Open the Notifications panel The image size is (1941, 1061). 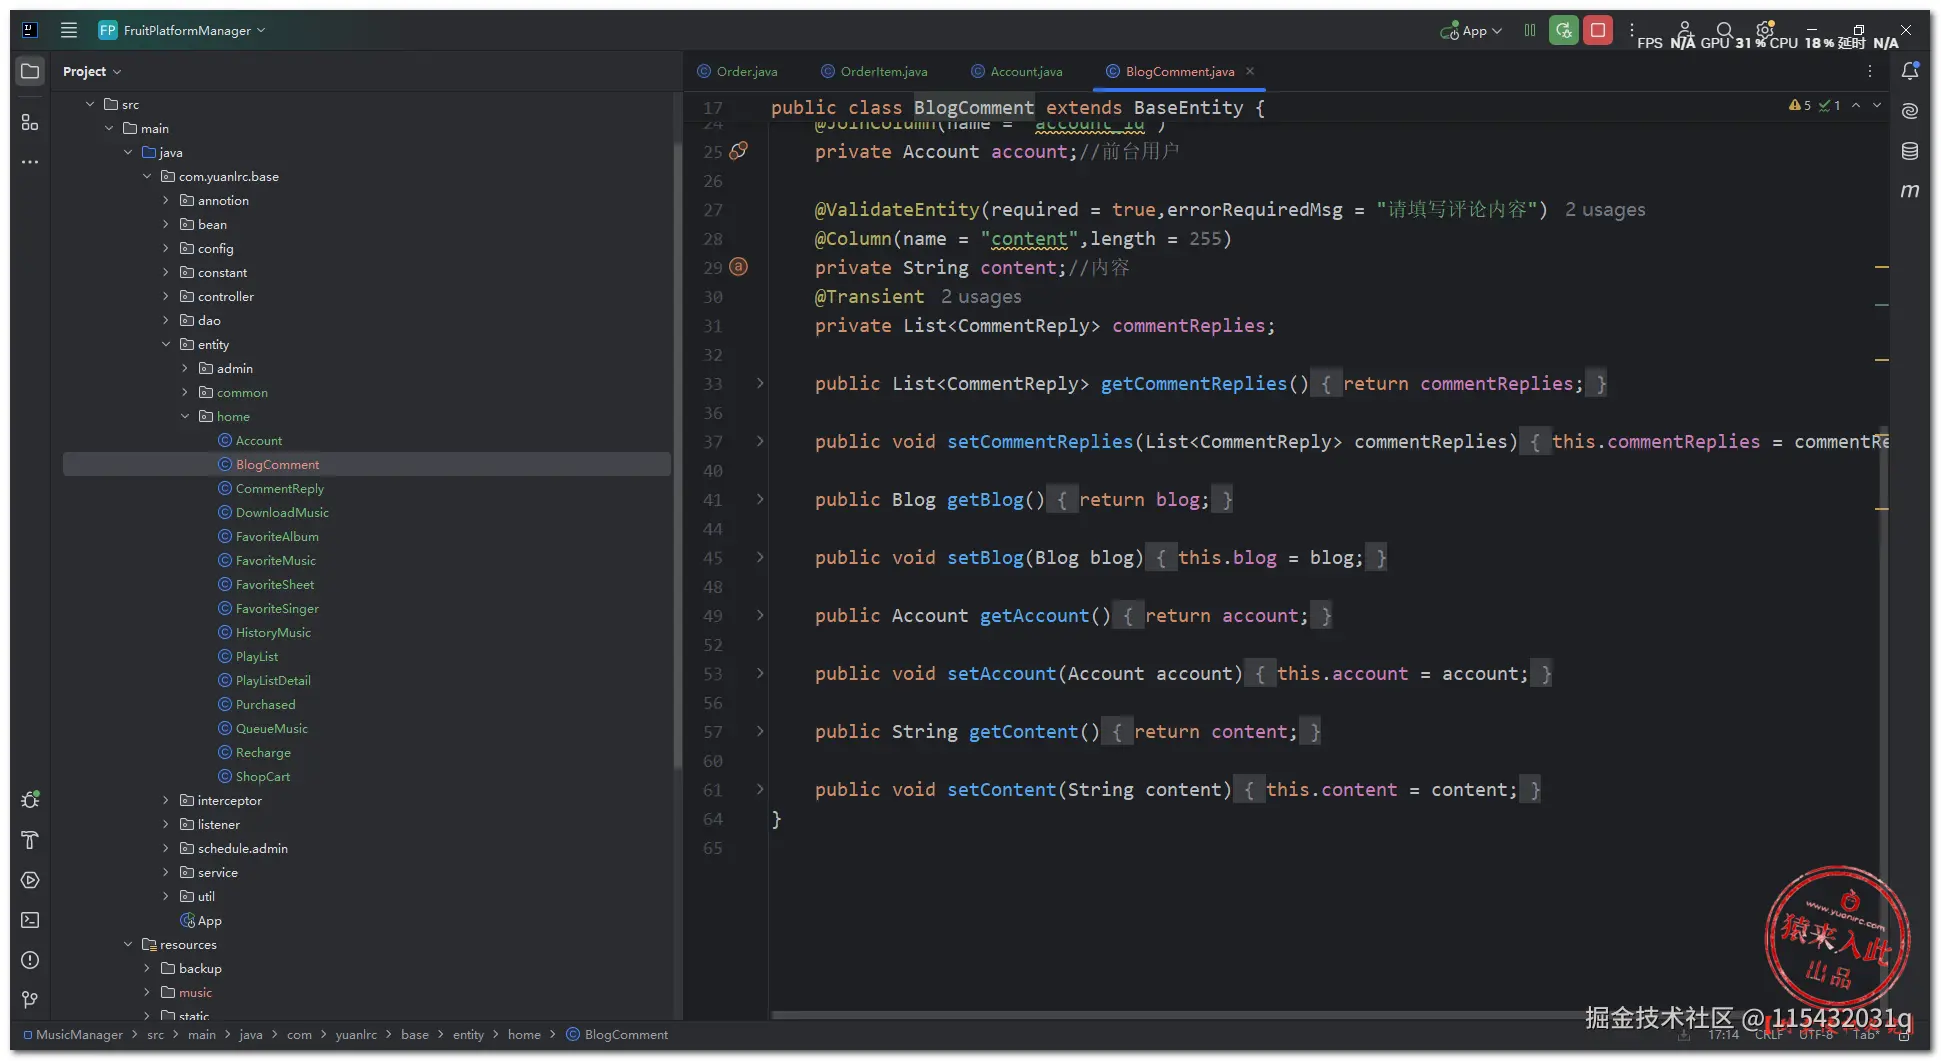tap(1910, 71)
